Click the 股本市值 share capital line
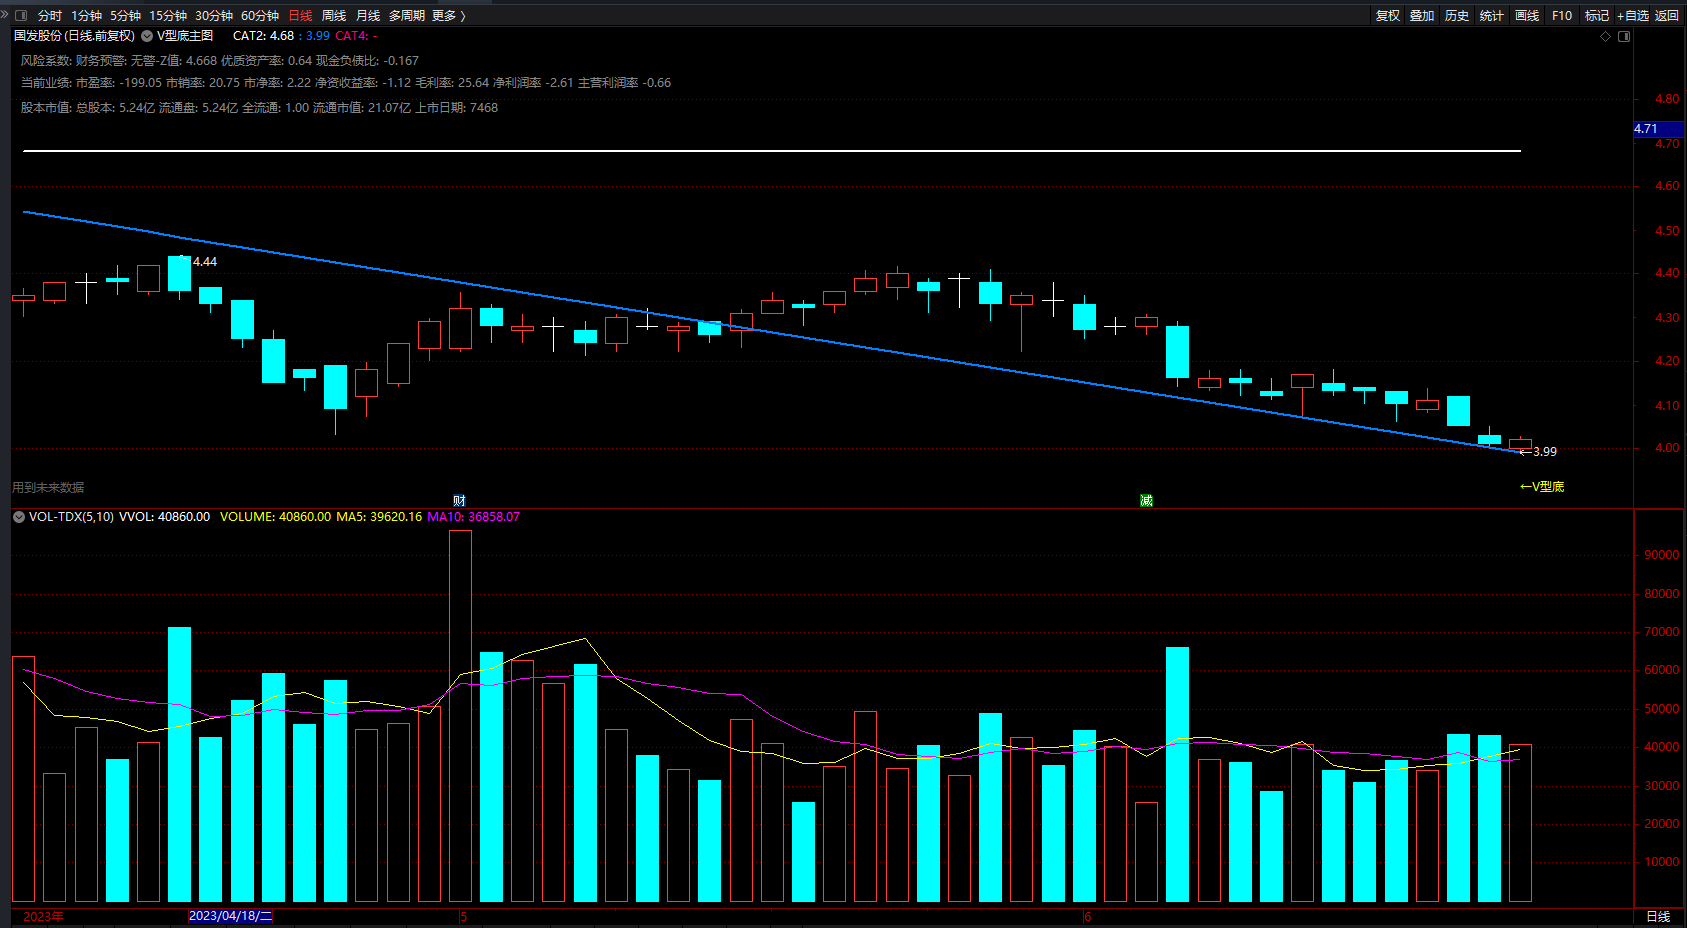The image size is (1687, 928). (x=259, y=108)
